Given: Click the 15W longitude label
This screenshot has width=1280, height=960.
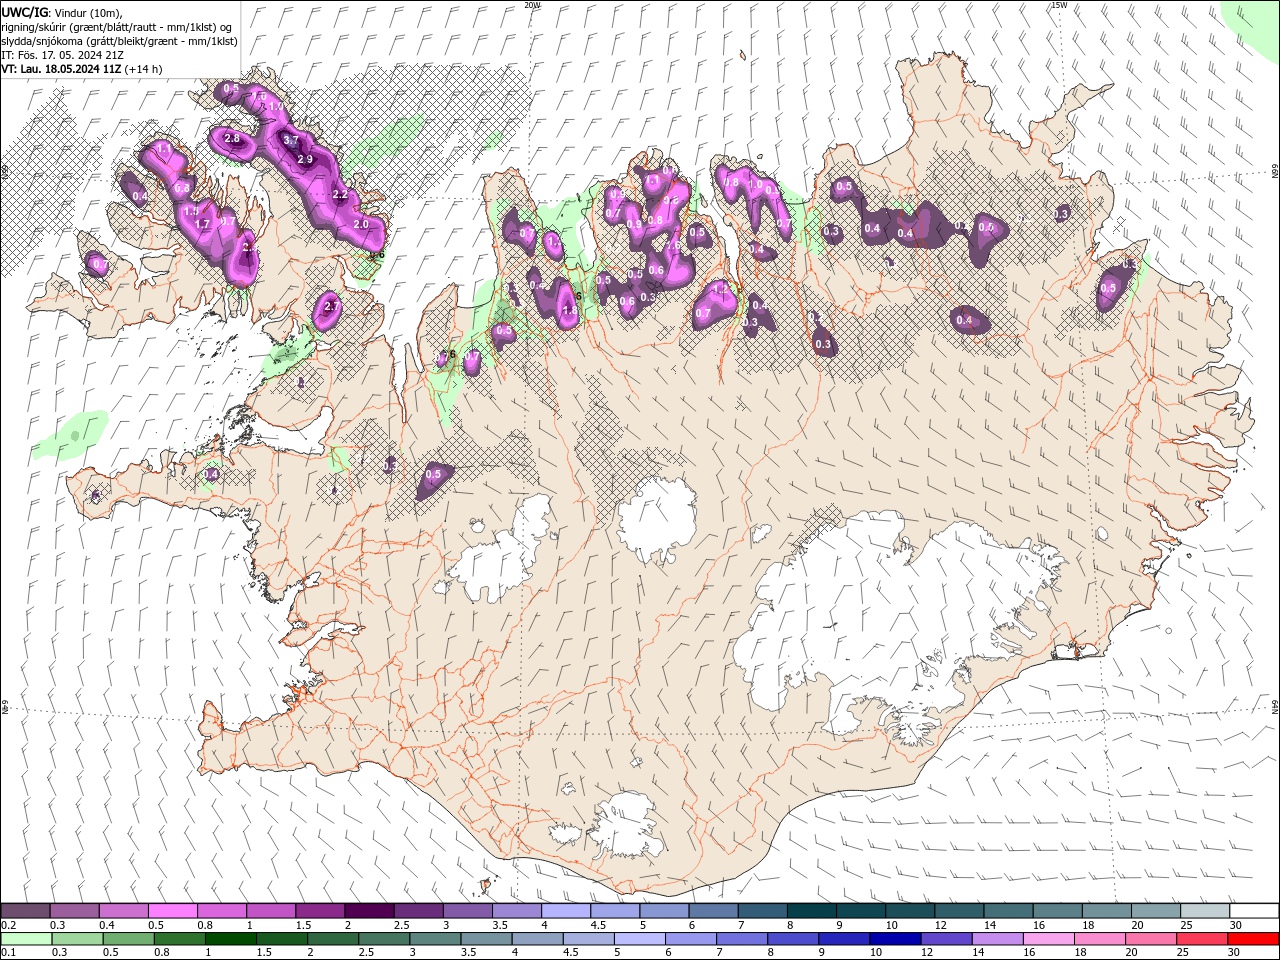Looking at the screenshot, I should click(1059, 5).
